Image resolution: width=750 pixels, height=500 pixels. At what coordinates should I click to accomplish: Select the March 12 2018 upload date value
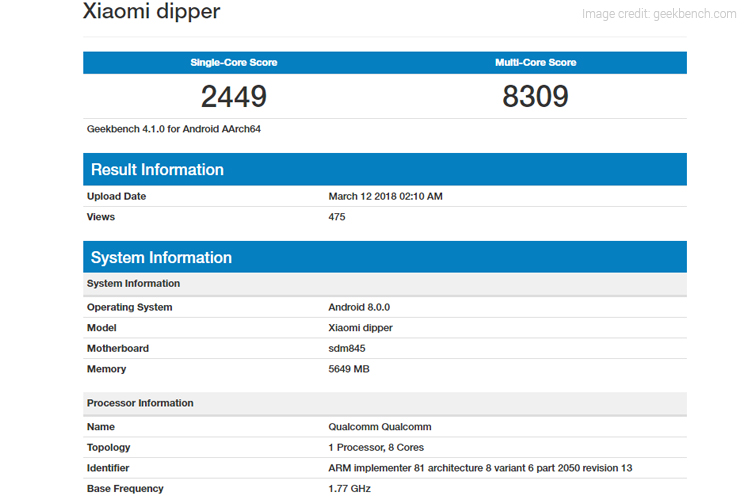click(385, 196)
